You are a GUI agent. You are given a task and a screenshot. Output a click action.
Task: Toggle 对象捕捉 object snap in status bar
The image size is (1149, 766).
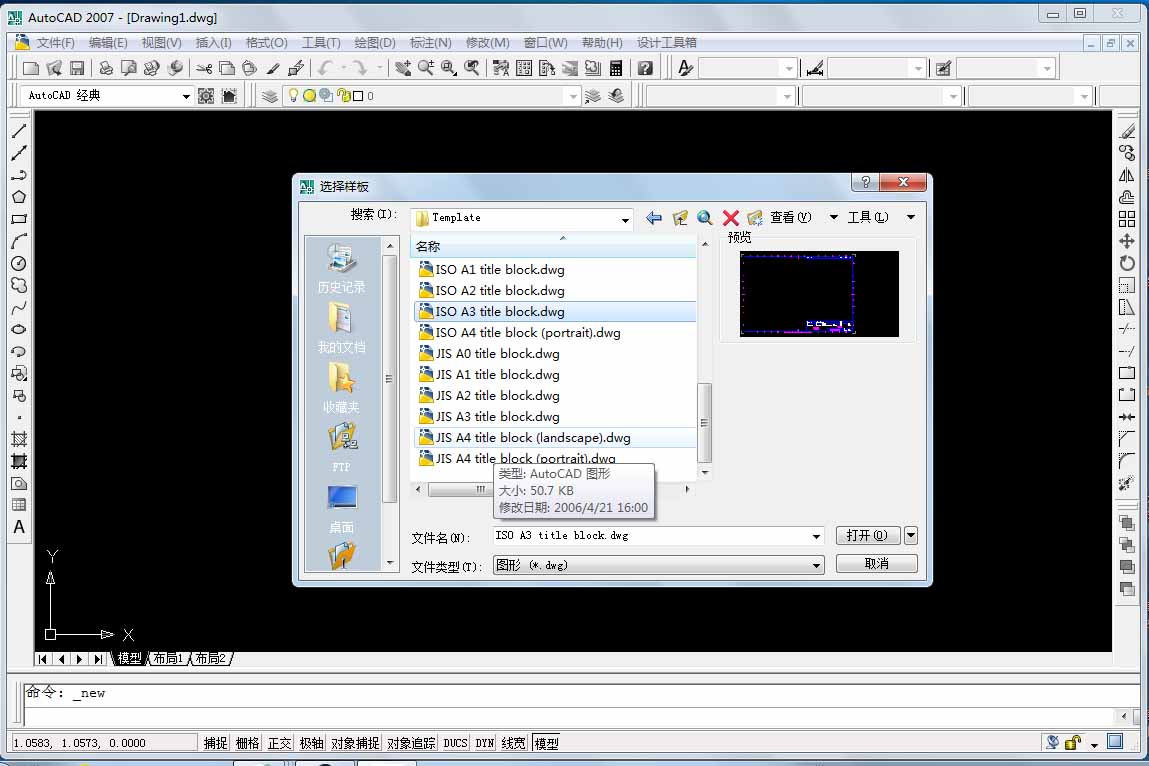[x=355, y=743]
